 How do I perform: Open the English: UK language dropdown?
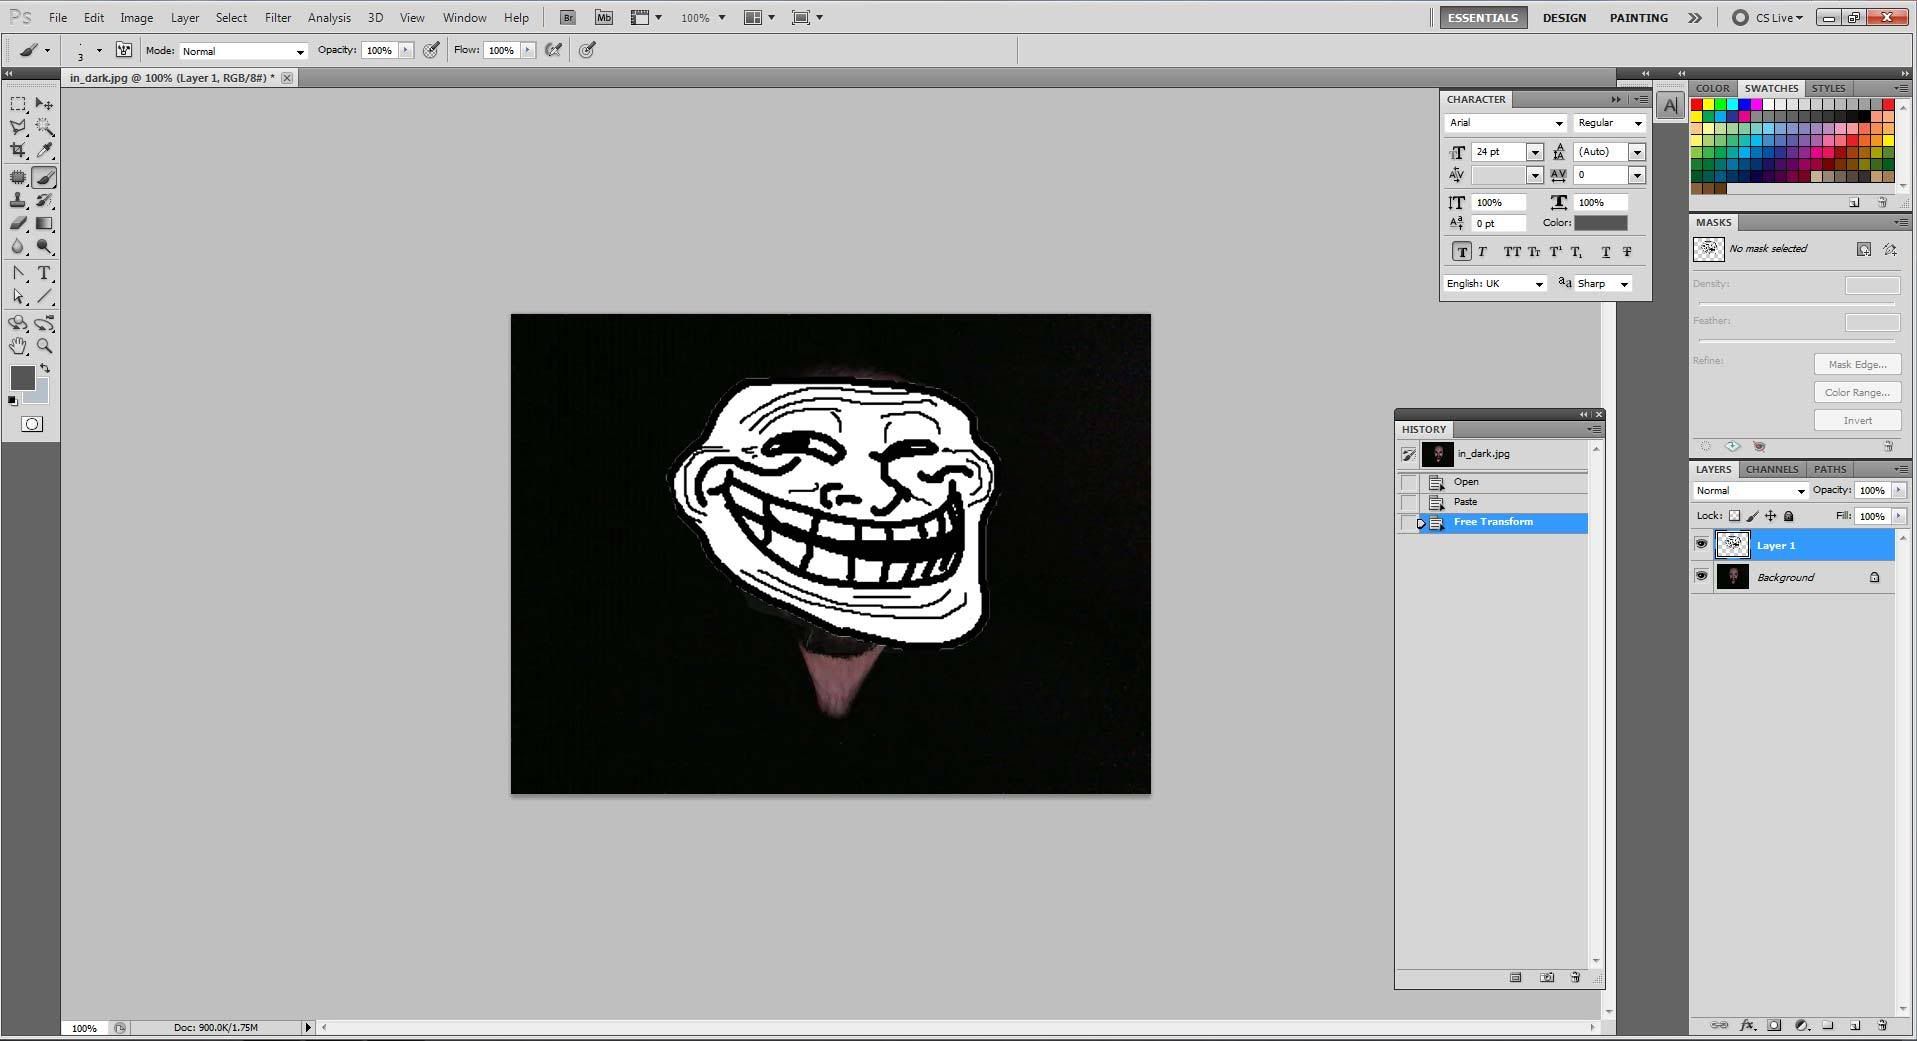pyautogui.click(x=1495, y=284)
